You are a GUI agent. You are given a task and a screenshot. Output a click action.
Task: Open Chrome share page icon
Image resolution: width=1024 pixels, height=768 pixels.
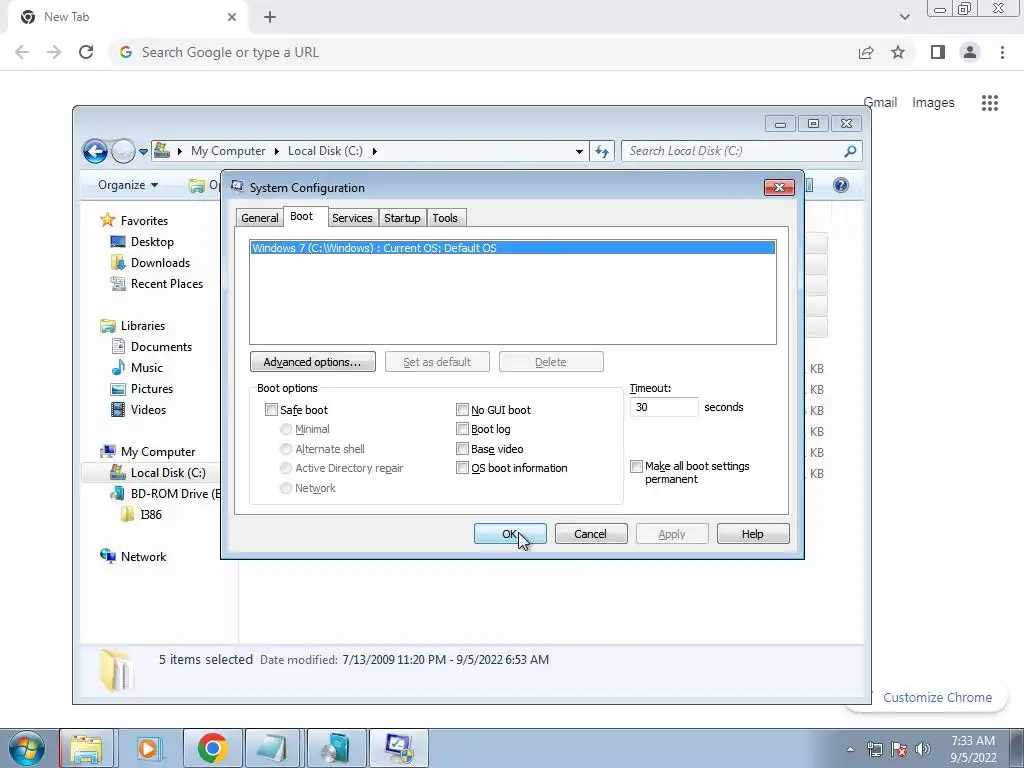[x=866, y=52]
